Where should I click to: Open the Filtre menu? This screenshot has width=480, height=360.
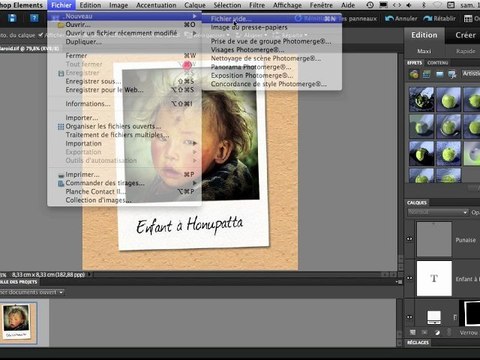(257, 5)
